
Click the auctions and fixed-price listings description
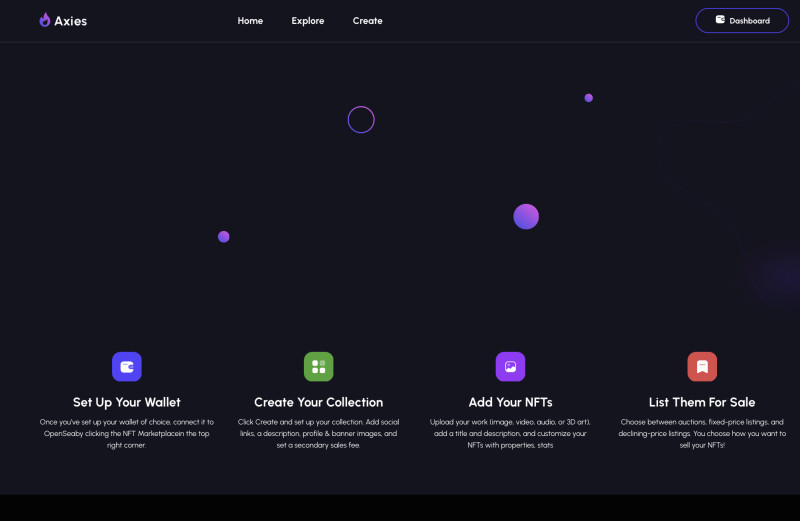[702, 433]
